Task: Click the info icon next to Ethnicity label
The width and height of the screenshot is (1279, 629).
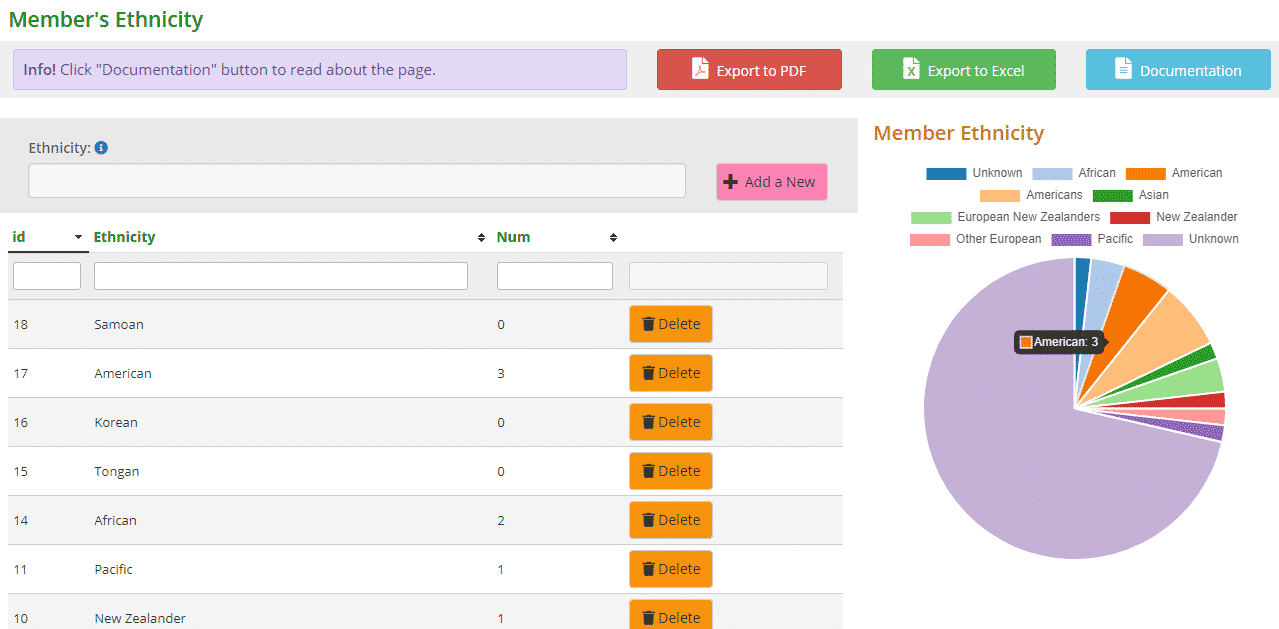Action: (x=101, y=148)
